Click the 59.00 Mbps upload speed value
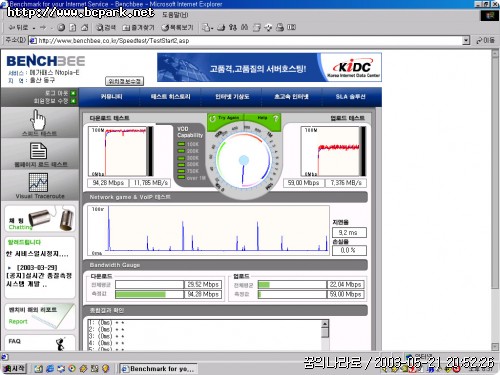Image resolution: width=500 pixels, height=375 pixels. pyautogui.click(x=303, y=183)
